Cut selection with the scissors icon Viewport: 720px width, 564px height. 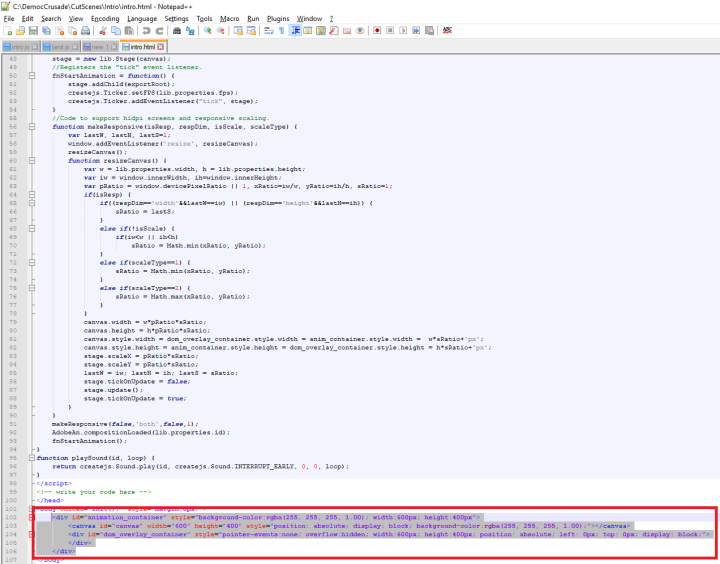(x=103, y=31)
